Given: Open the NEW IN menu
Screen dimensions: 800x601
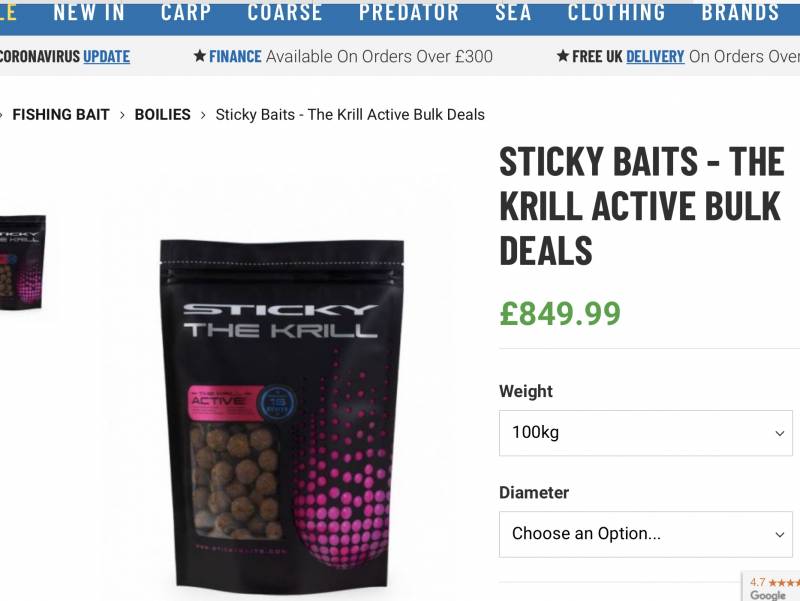Looking at the screenshot, I should pyautogui.click(x=89, y=13).
